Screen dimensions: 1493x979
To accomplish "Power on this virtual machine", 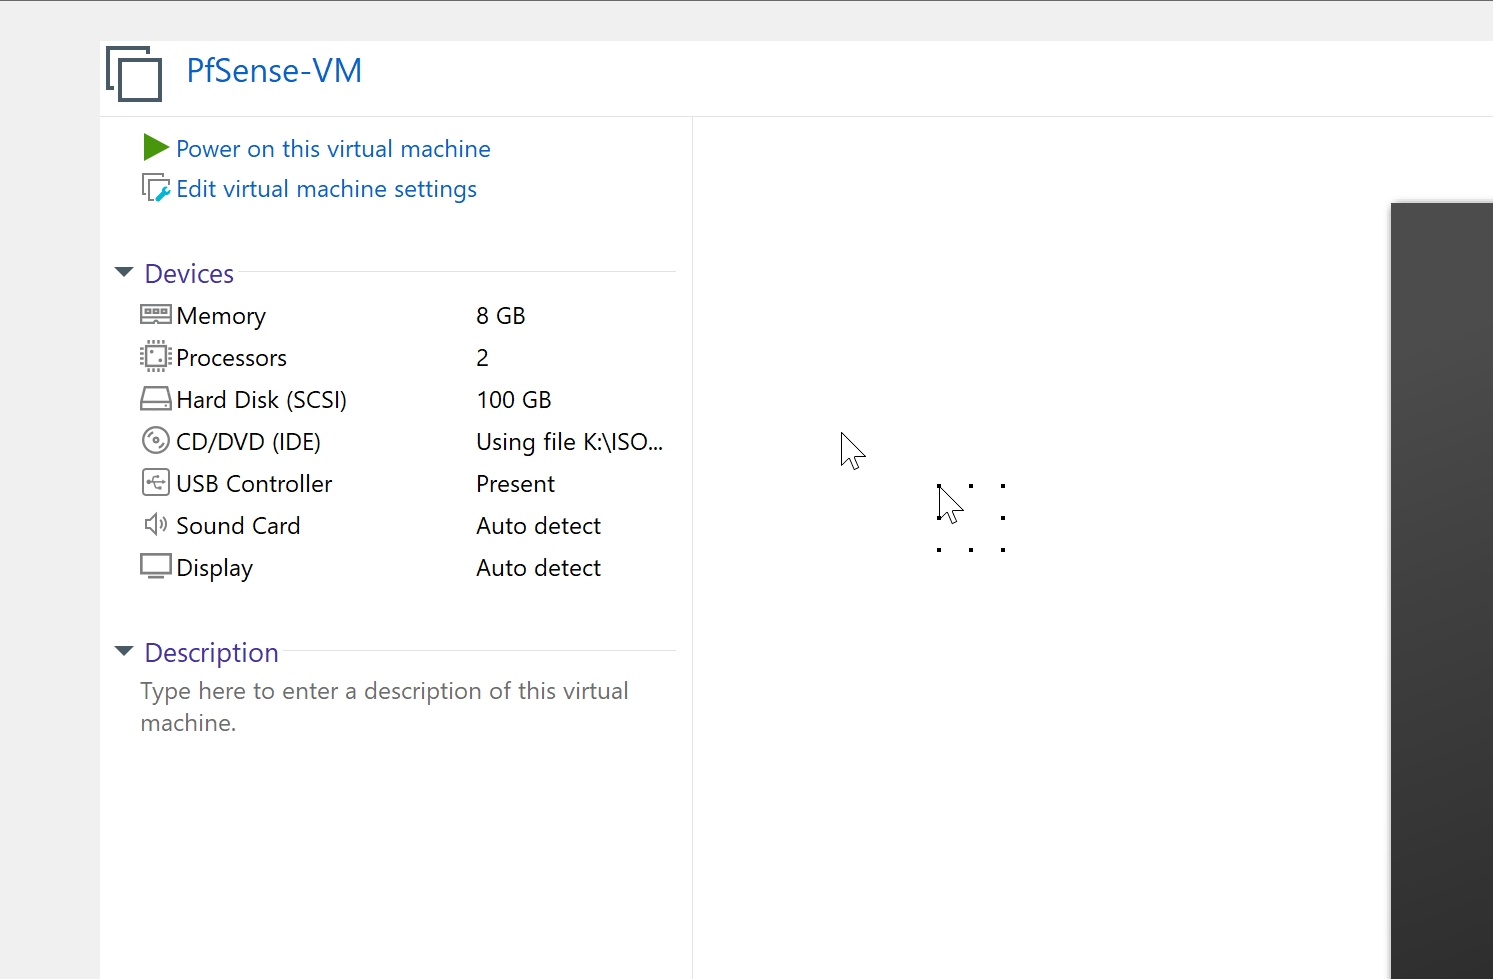I will 333,148.
